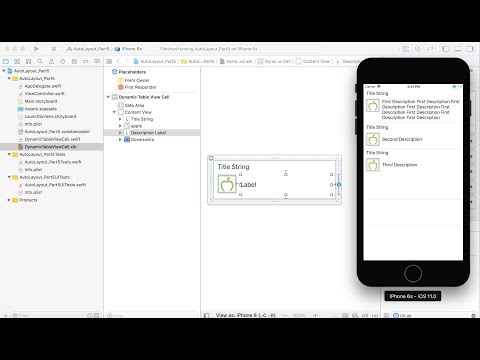Switch to the standard editor
The height and width of the screenshot is (360, 480).
pos(405,49)
